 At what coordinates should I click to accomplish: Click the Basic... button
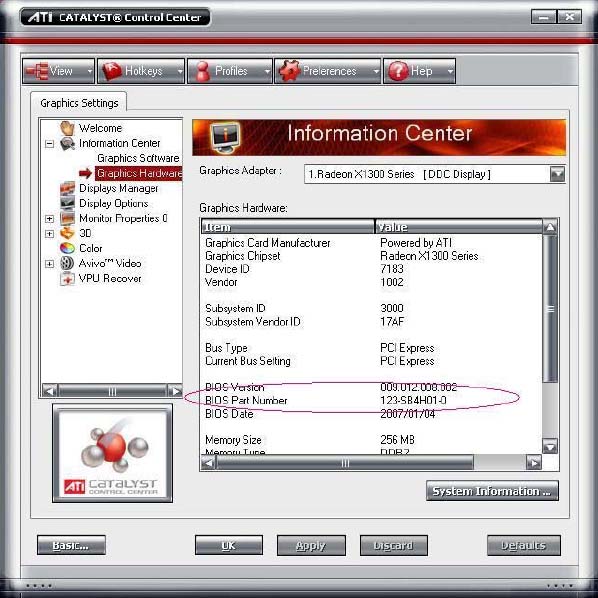click(x=71, y=545)
